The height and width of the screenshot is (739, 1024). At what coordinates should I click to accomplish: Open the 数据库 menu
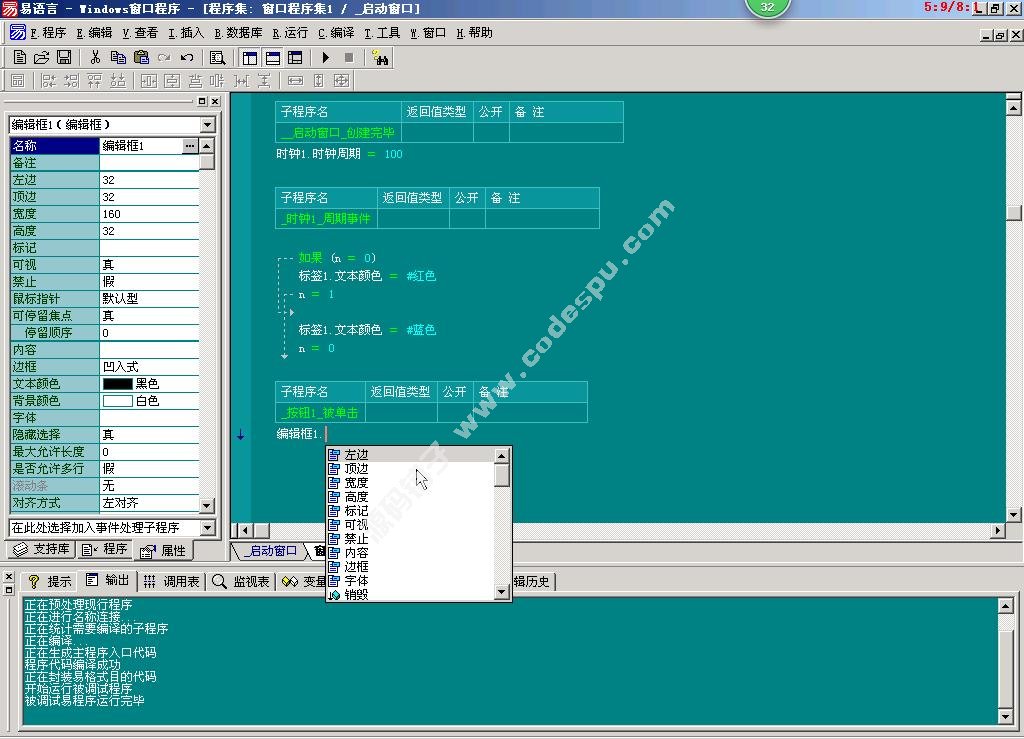(238, 33)
